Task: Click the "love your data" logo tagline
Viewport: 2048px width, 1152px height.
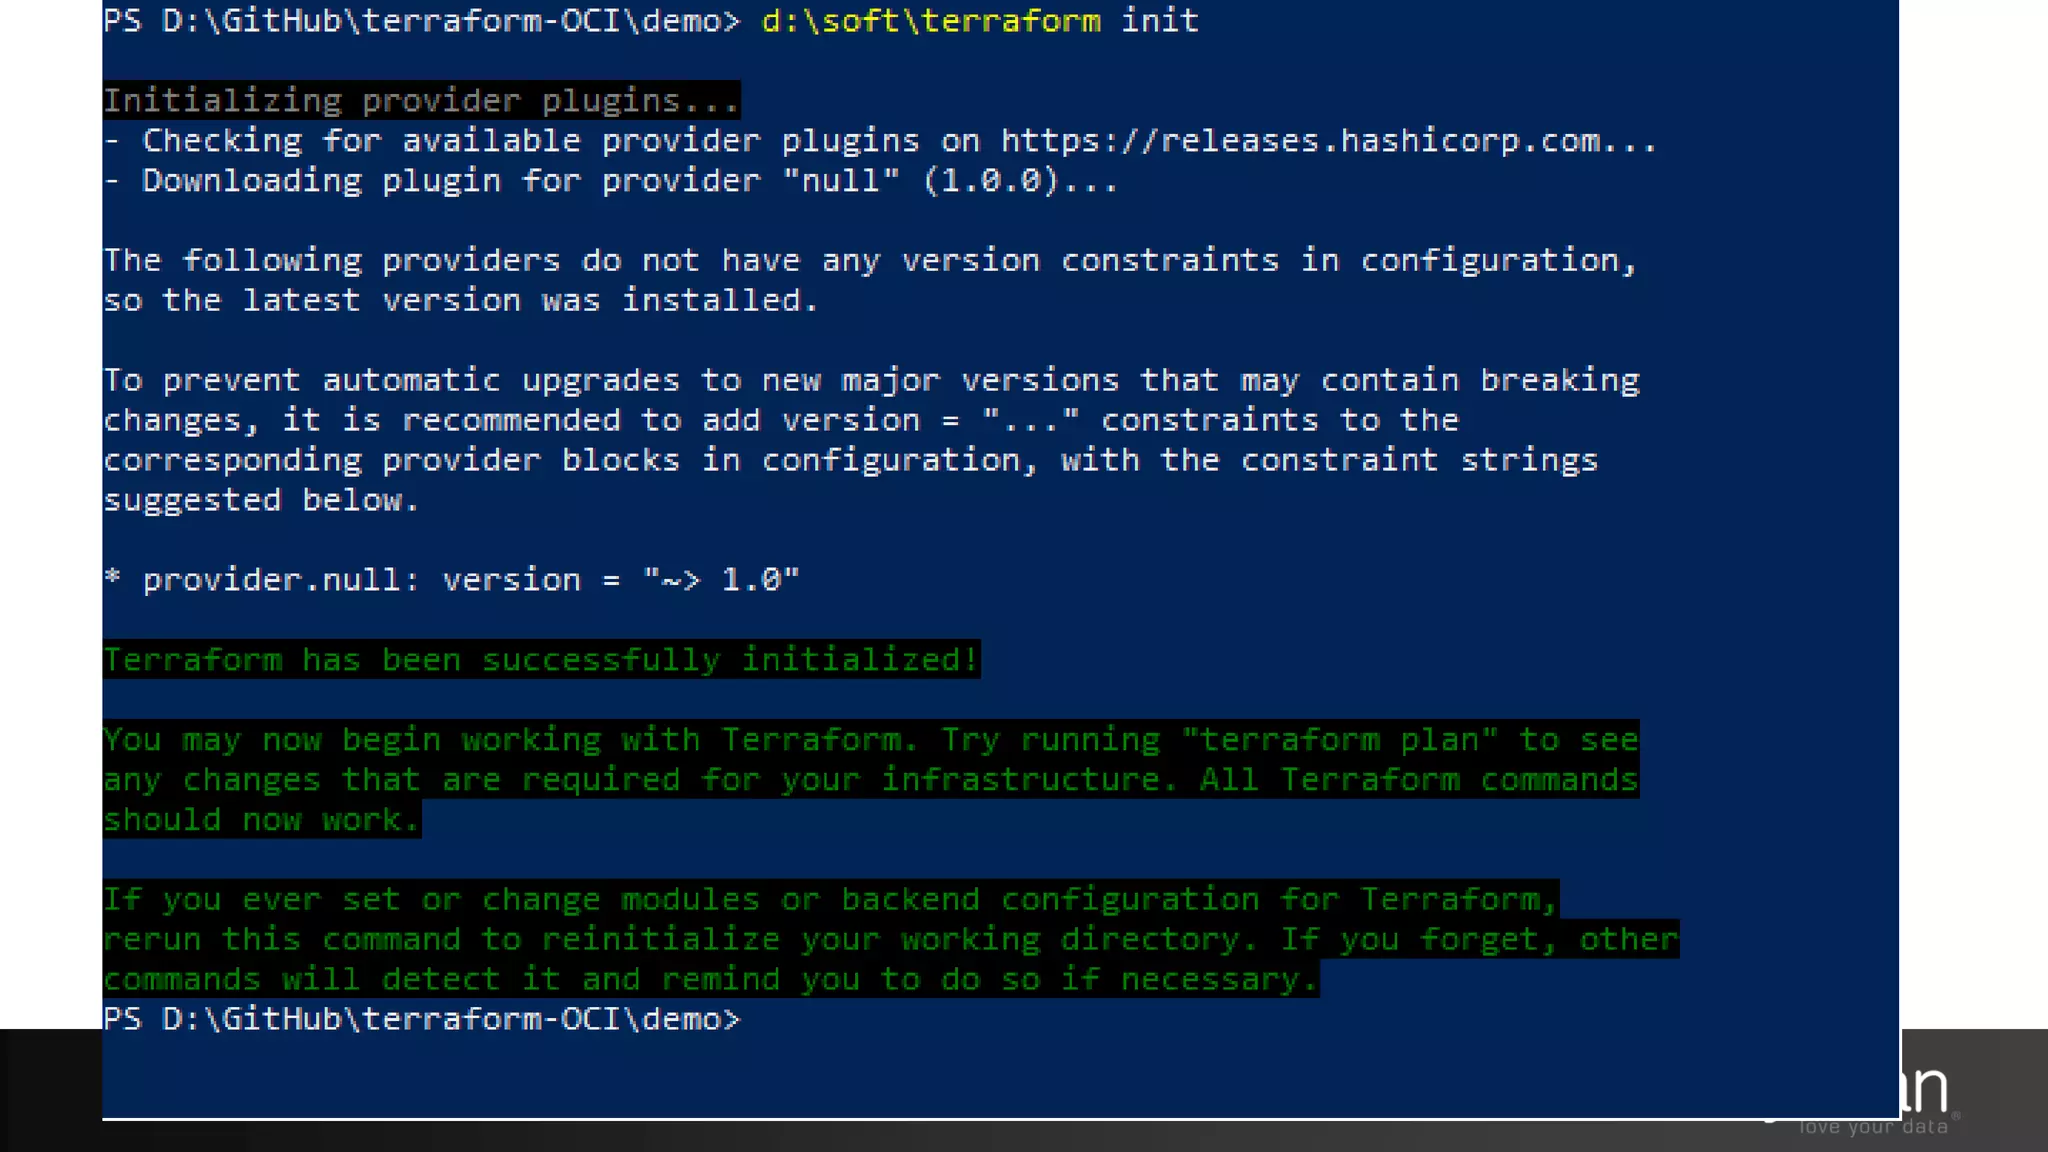Action: point(1874,1128)
